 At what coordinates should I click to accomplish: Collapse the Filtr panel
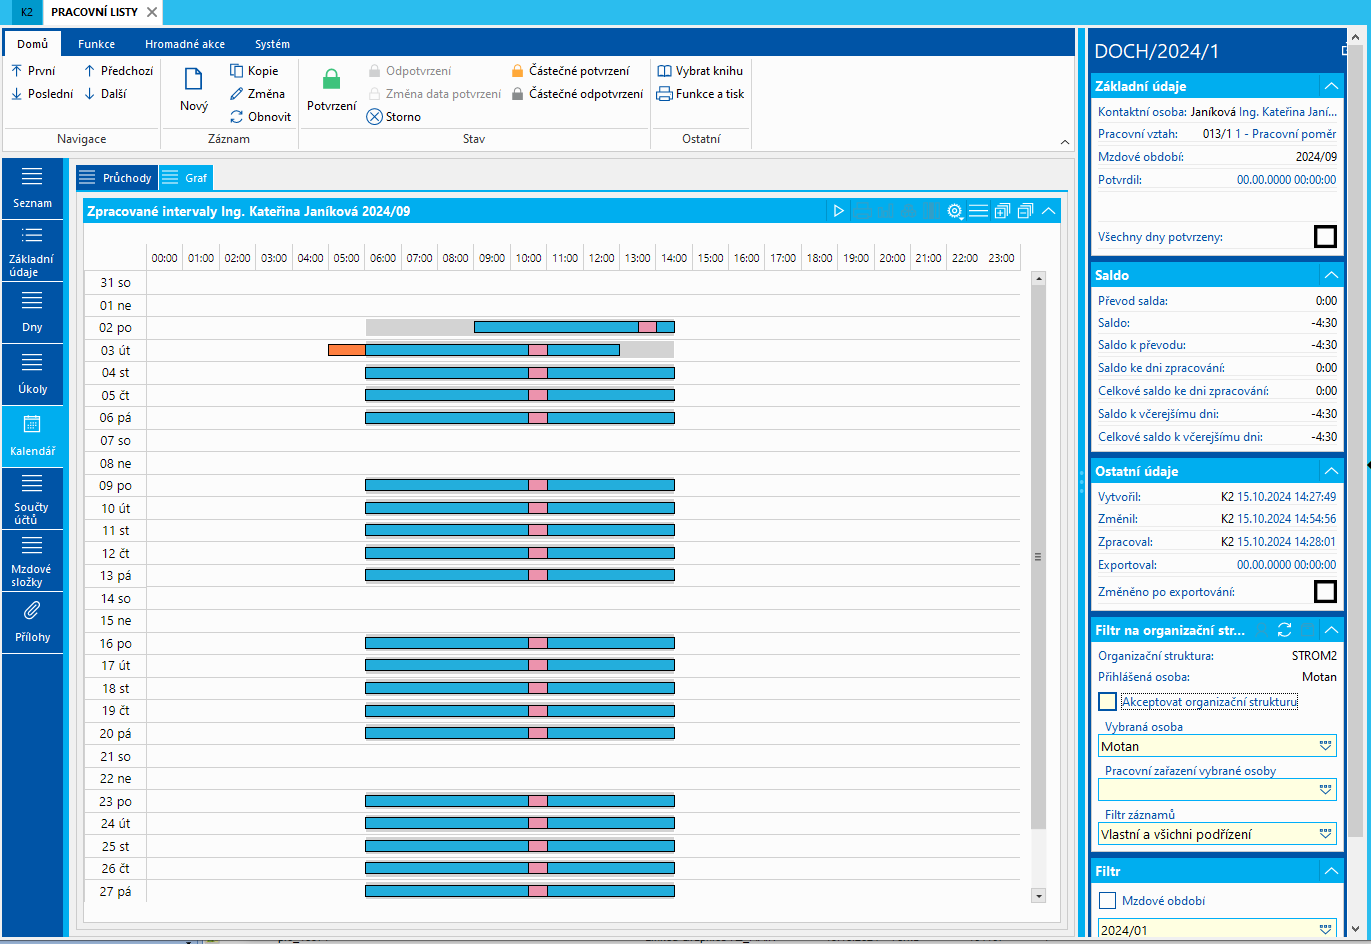[1331, 871]
